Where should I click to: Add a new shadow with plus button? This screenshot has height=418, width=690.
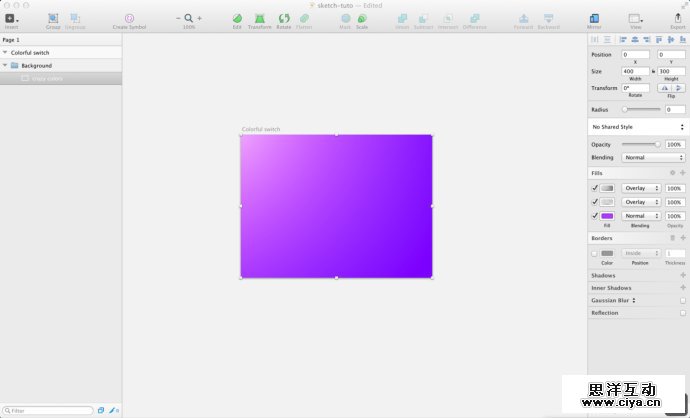point(682,275)
